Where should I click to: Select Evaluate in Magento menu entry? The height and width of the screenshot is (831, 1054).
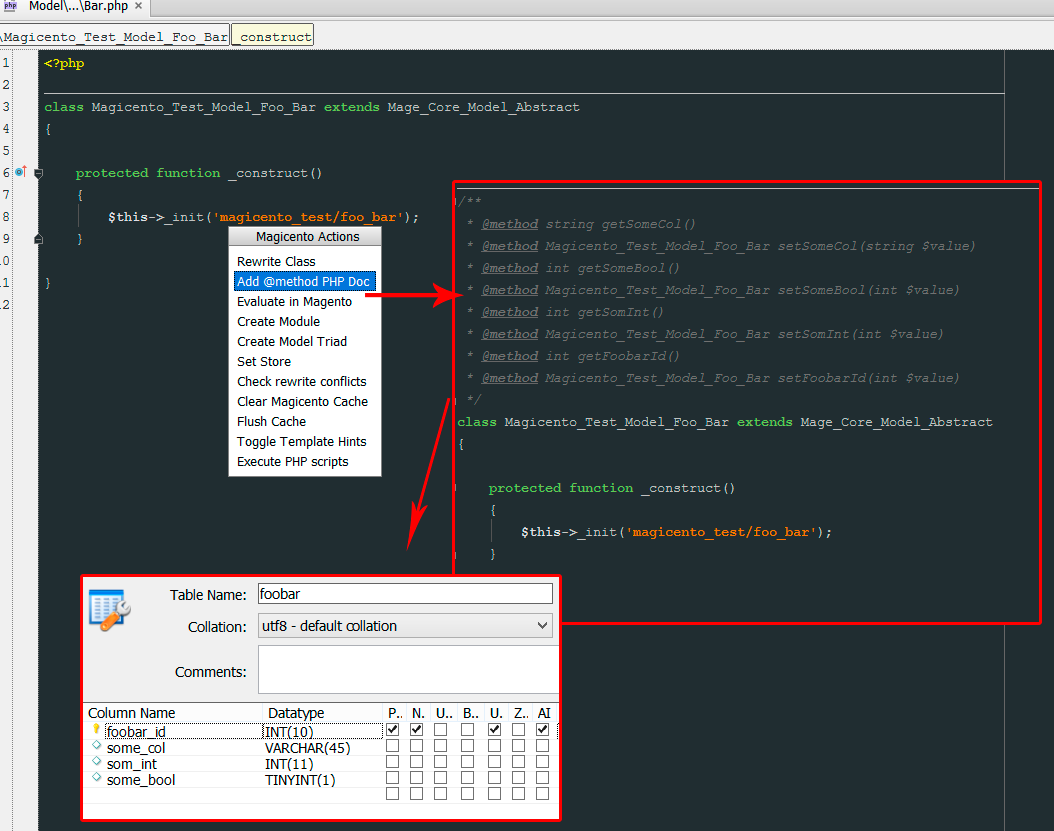[x=305, y=302]
